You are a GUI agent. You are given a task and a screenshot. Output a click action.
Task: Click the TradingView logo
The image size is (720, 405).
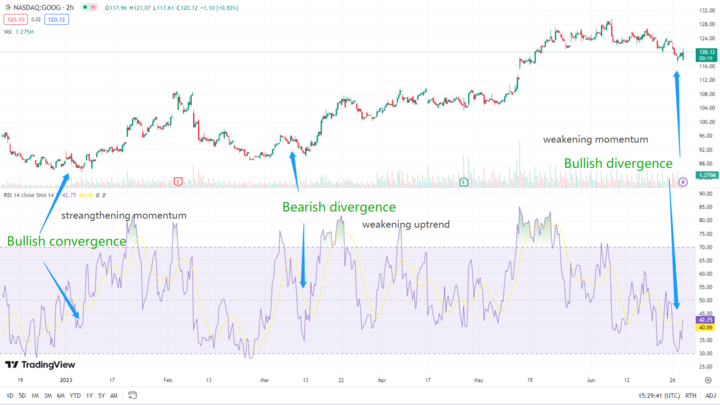pyautogui.click(x=40, y=365)
